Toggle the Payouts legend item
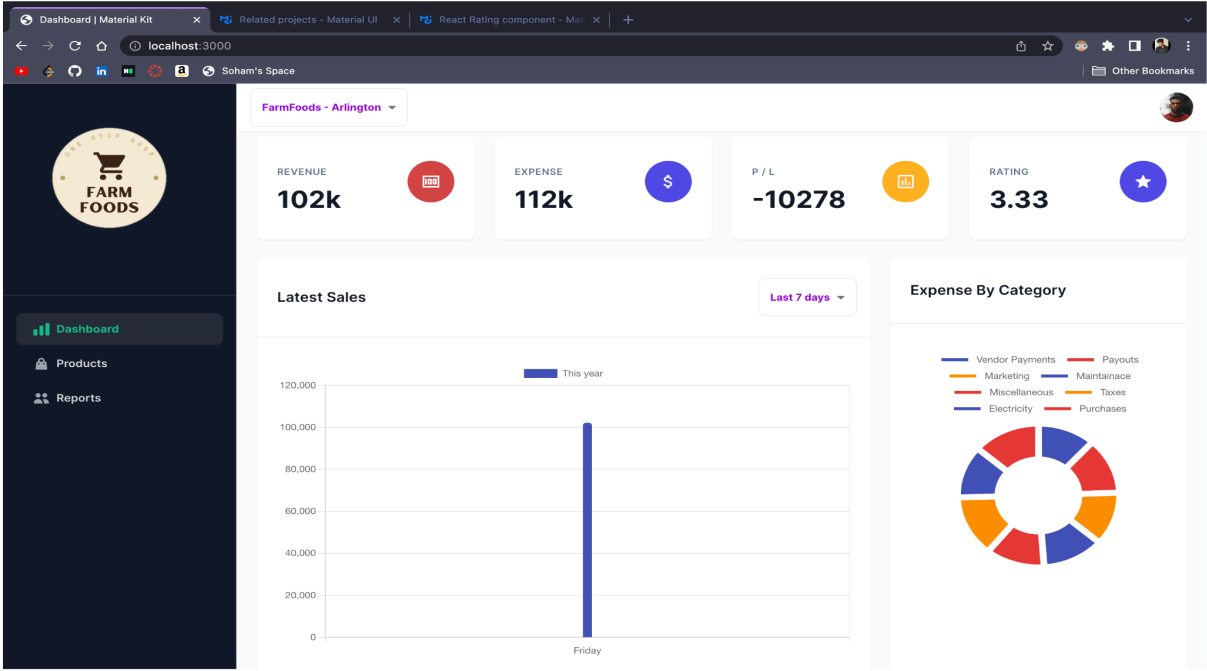Viewport: 1207px width, 671px height. [1102, 359]
